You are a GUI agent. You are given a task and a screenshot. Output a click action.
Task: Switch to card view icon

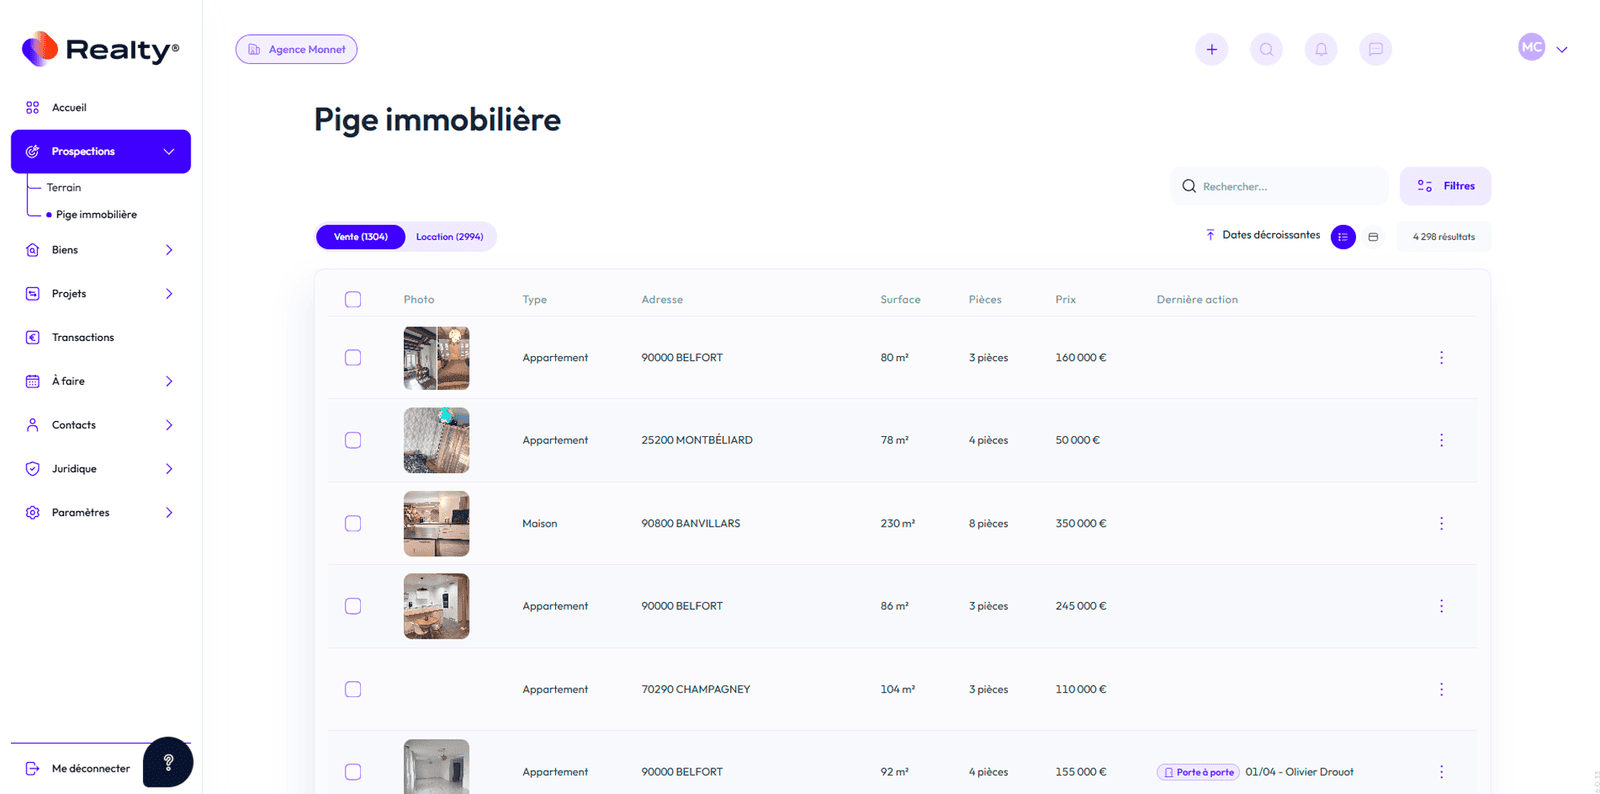pyautogui.click(x=1373, y=237)
